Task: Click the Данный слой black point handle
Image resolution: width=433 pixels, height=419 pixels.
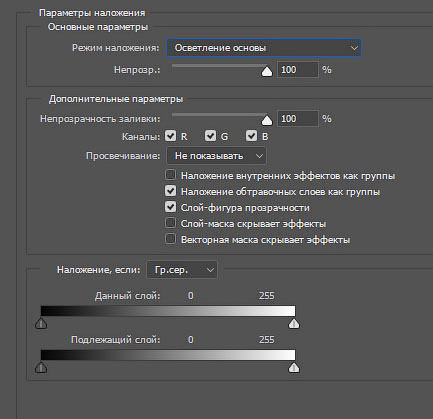Action: click(41, 323)
